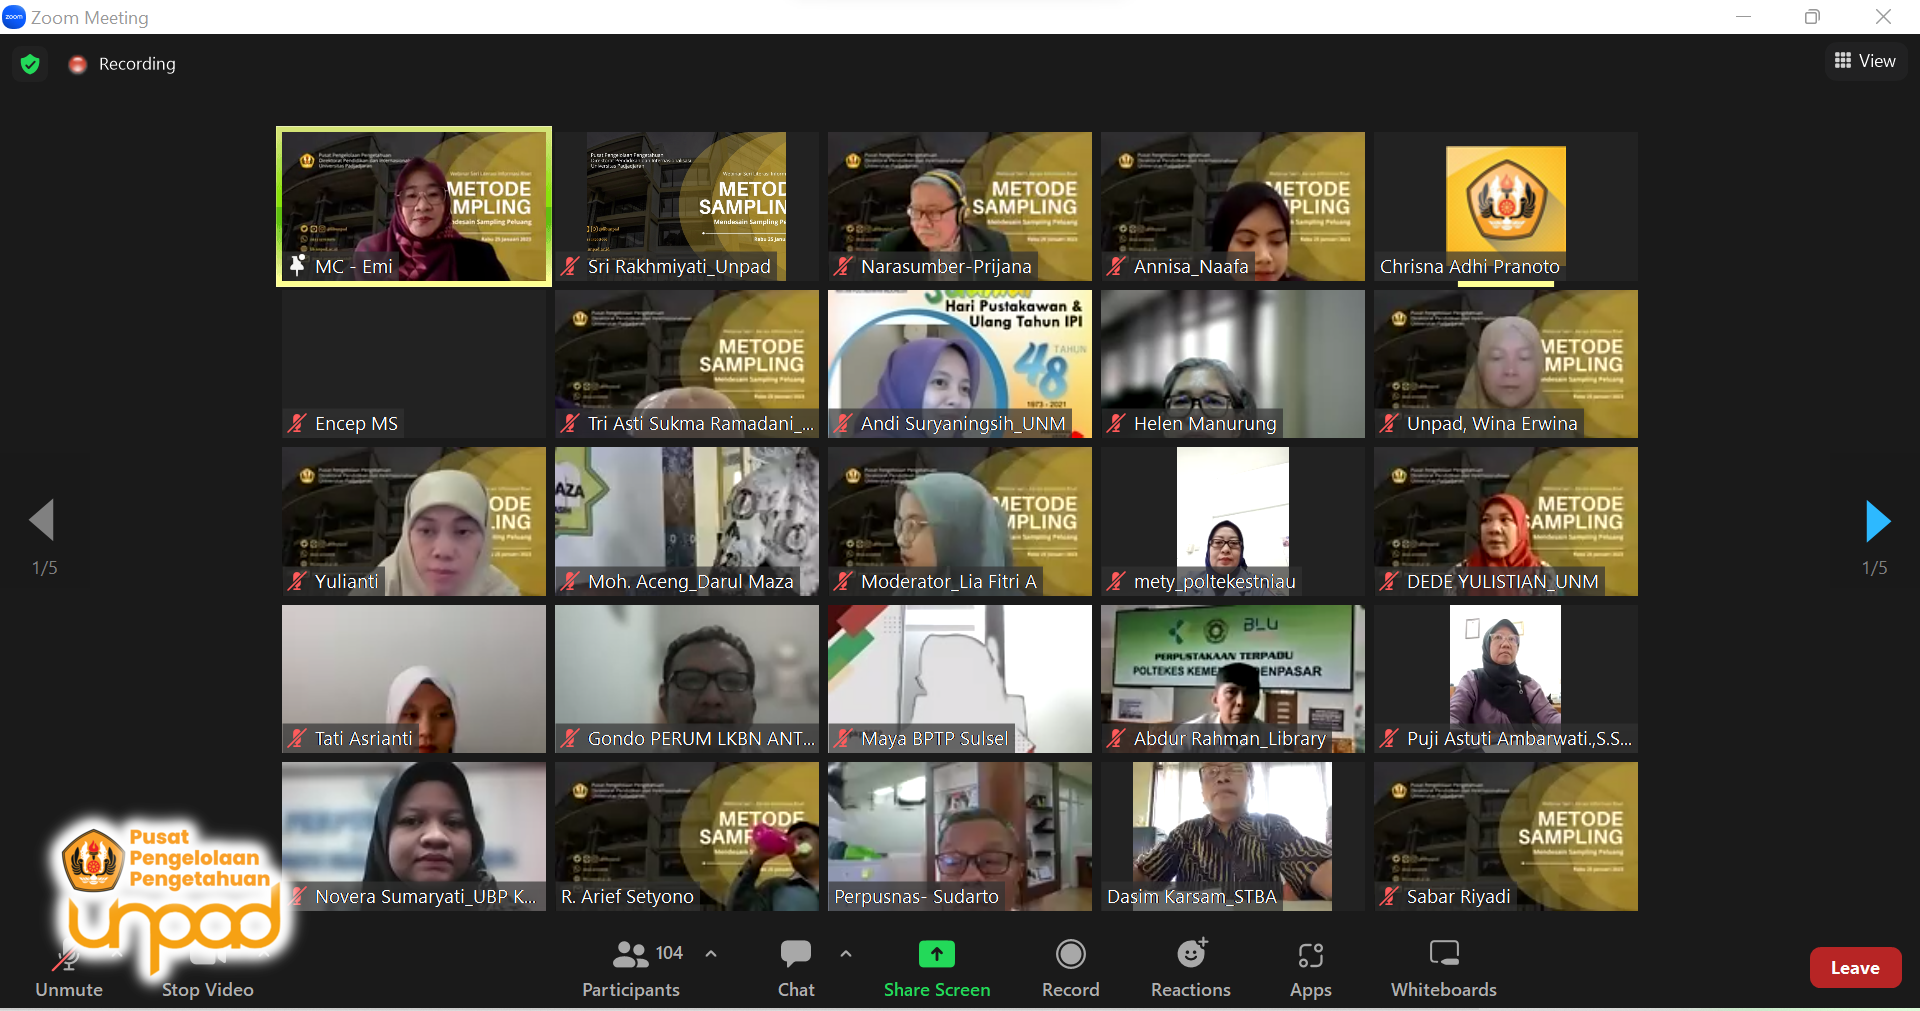1920x1011 pixels.
Task: Select Dasim Karsam_STBA video tile
Action: (x=1233, y=836)
